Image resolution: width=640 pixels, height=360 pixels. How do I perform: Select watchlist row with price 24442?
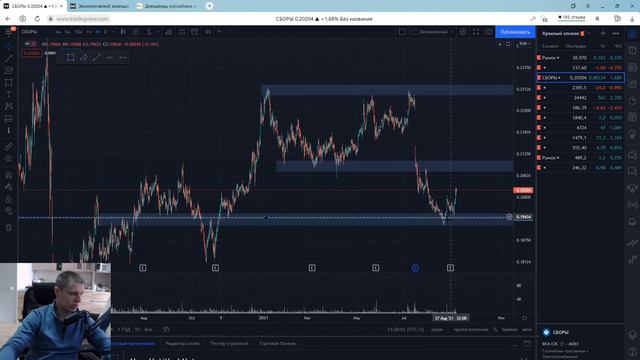click(x=580, y=98)
